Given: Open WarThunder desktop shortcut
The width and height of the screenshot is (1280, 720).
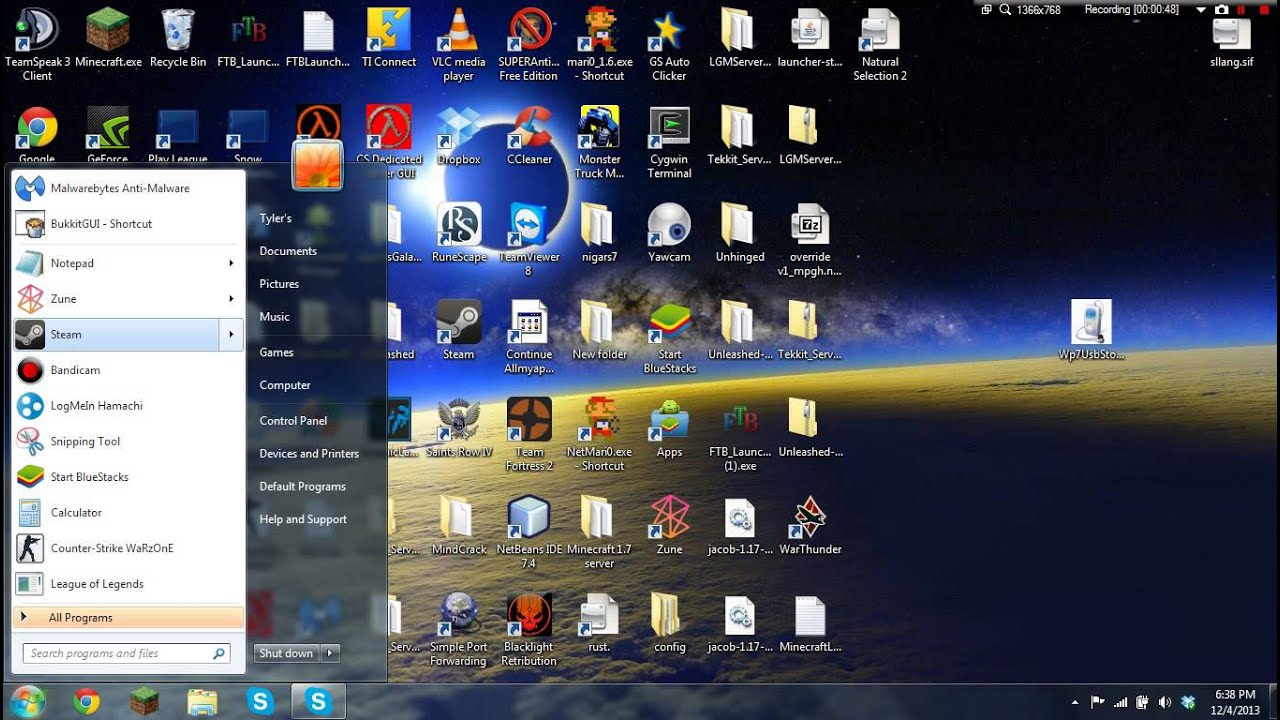Looking at the screenshot, I should click(810, 524).
